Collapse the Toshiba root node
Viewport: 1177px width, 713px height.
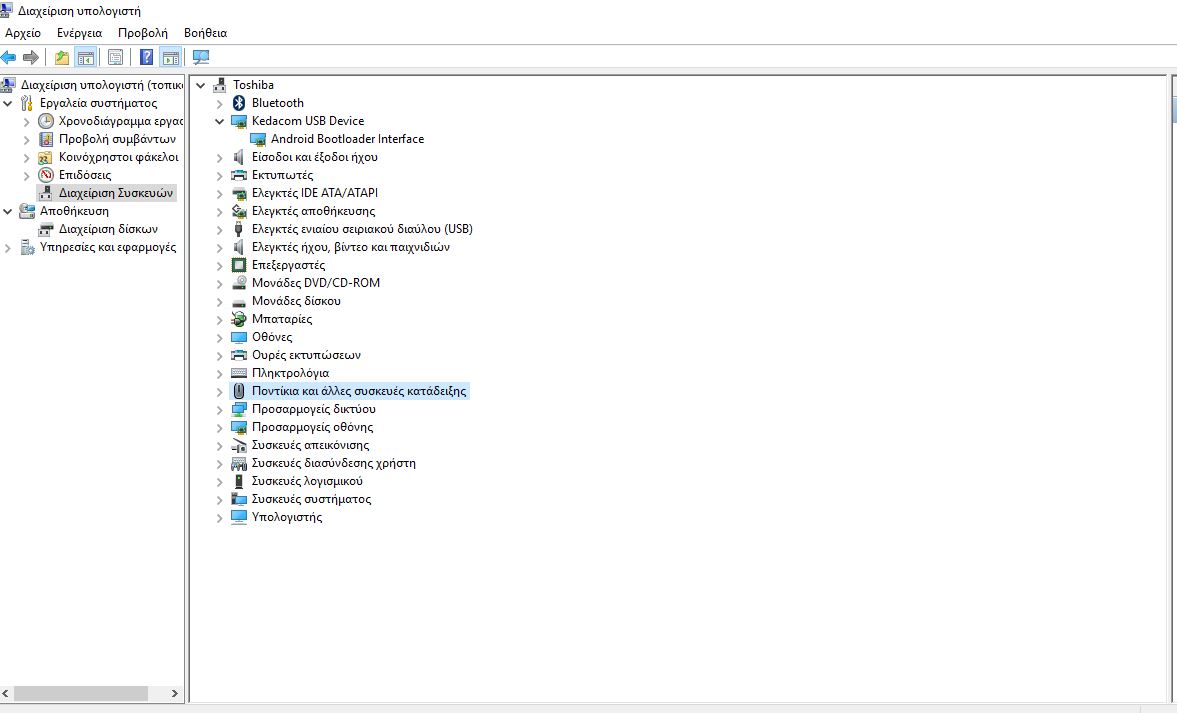pyautogui.click(x=201, y=85)
